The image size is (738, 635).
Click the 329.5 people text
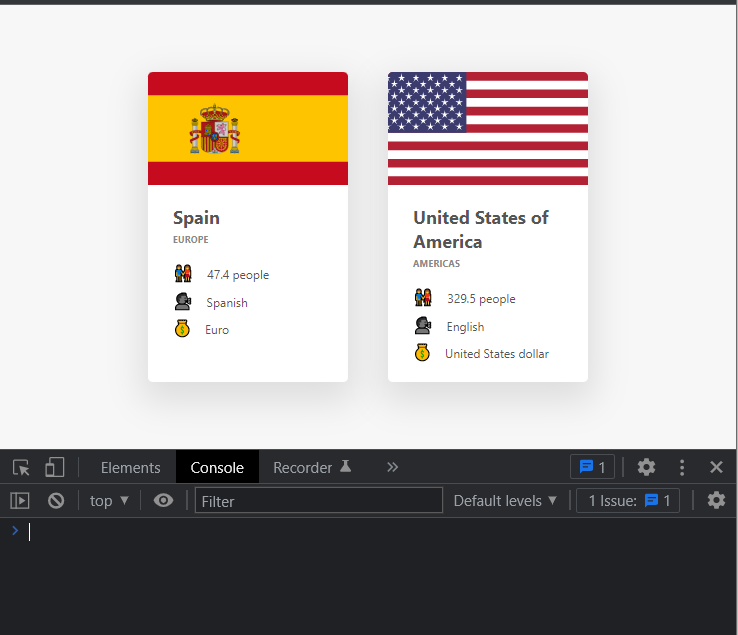pyautogui.click(x=481, y=299)
